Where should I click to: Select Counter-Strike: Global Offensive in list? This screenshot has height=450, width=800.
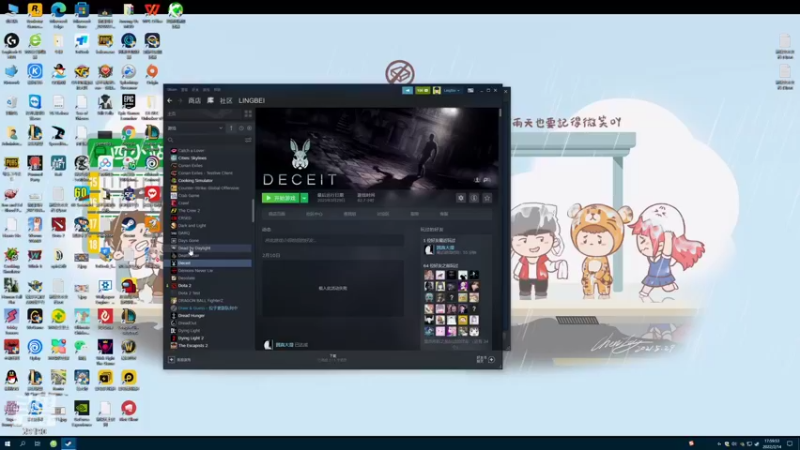[208, 188]
